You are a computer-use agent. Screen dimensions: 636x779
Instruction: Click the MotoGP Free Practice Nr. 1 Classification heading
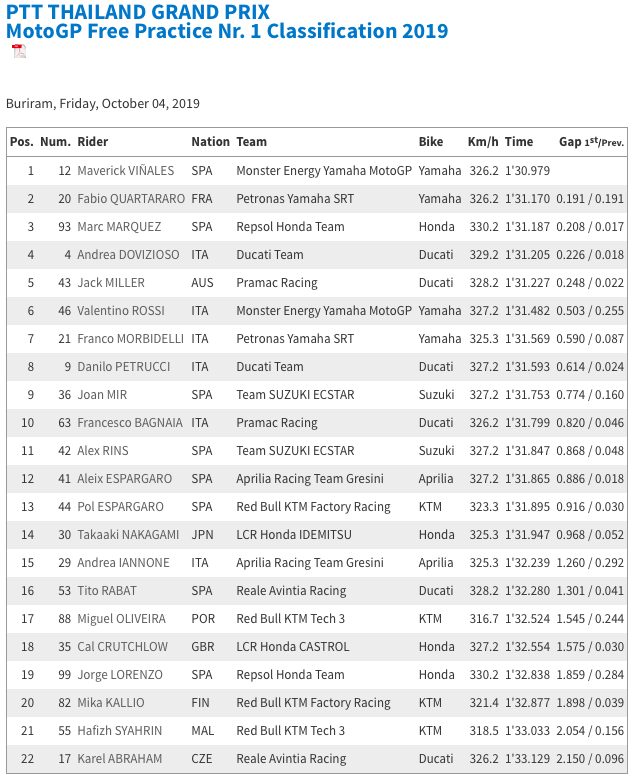point(227,31)
